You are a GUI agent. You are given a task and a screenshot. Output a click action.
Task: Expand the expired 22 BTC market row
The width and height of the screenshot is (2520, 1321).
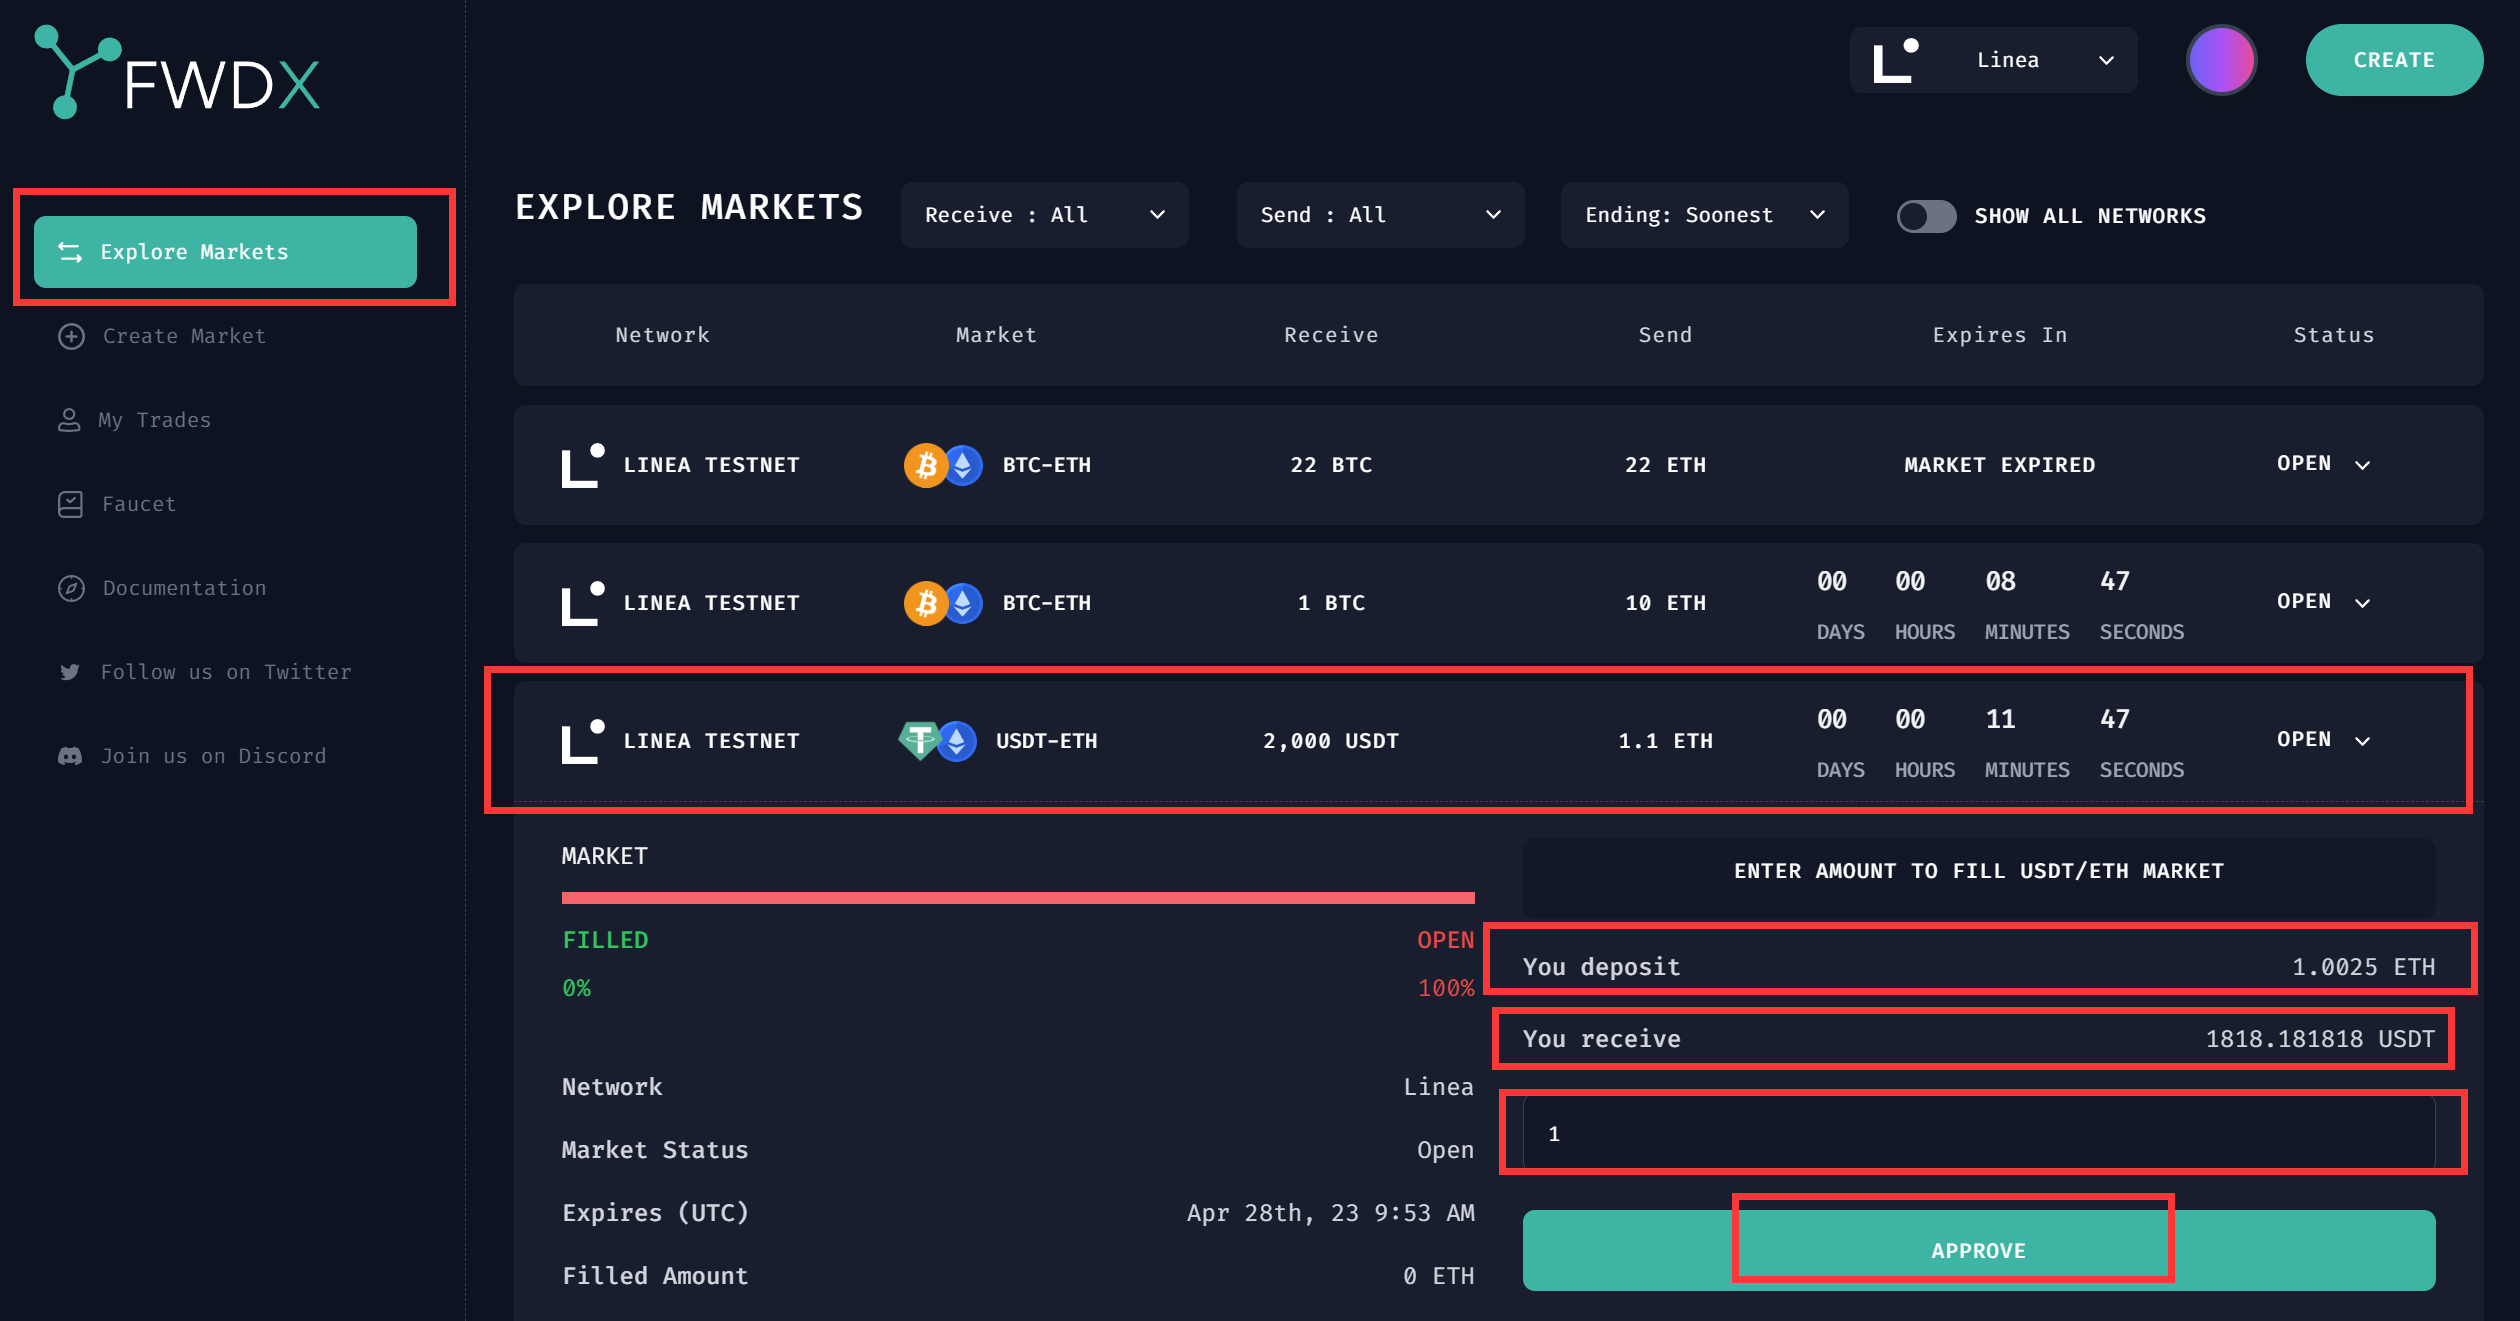[x=2362, y=465]
